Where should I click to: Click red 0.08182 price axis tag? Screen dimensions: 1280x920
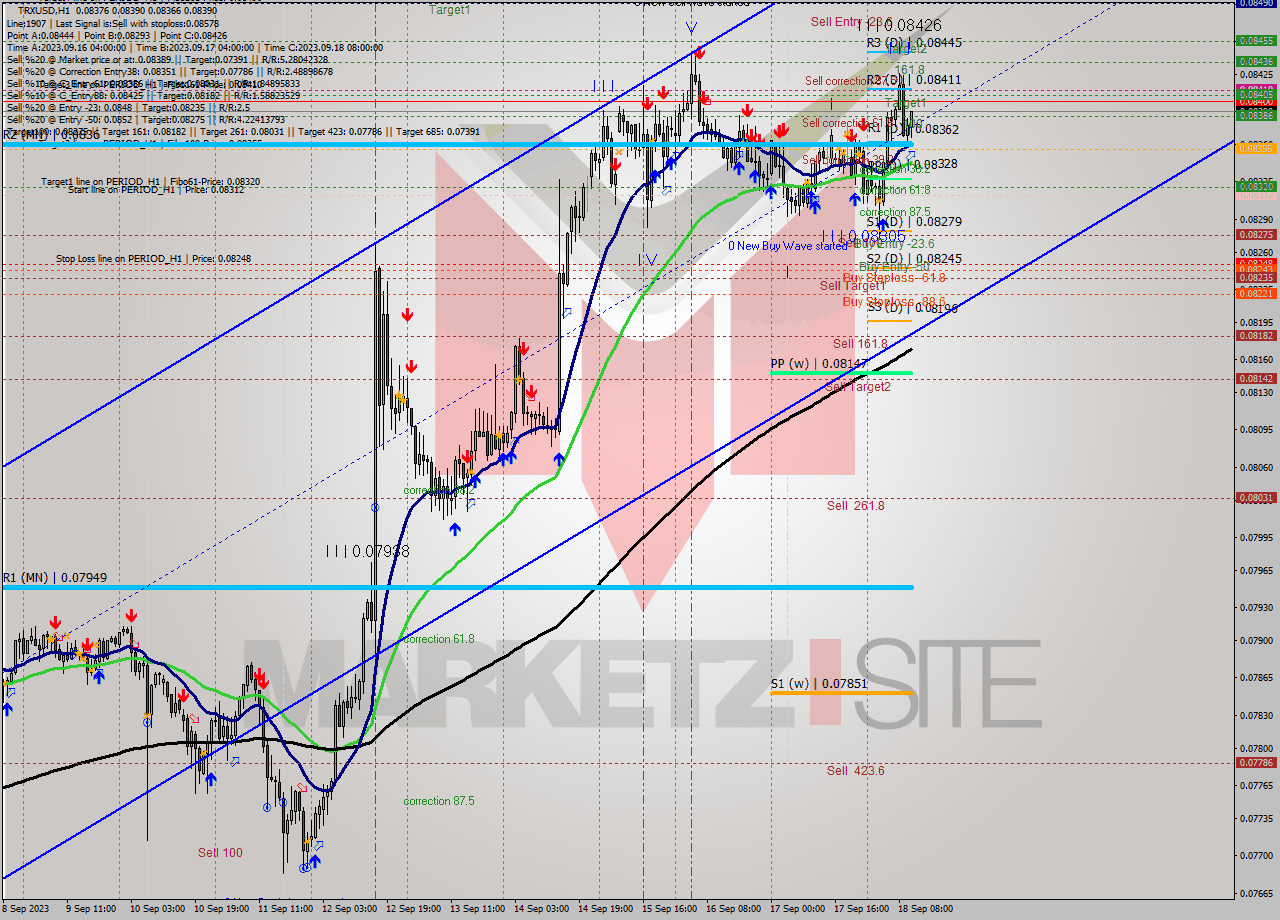coord(1256,336)
